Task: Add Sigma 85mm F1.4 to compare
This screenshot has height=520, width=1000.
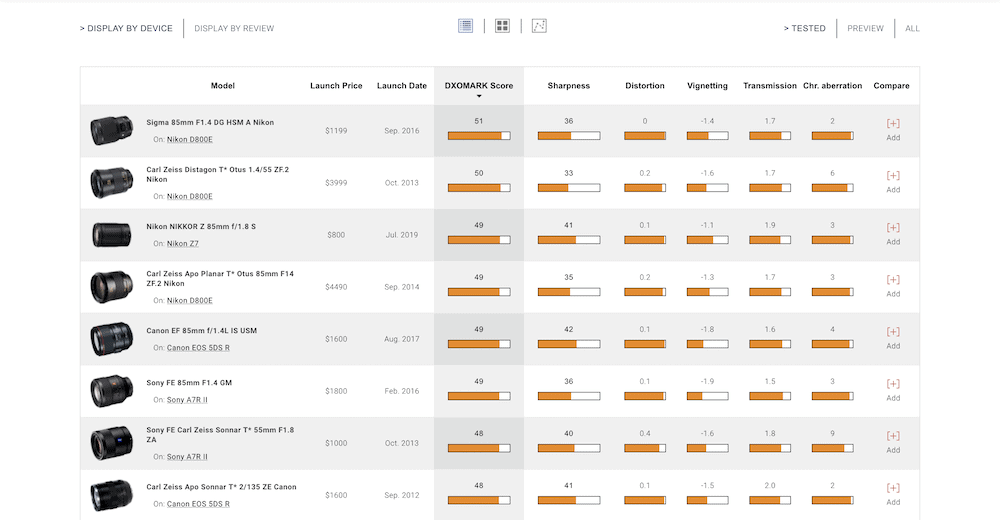Action: (x=893, y=129)
